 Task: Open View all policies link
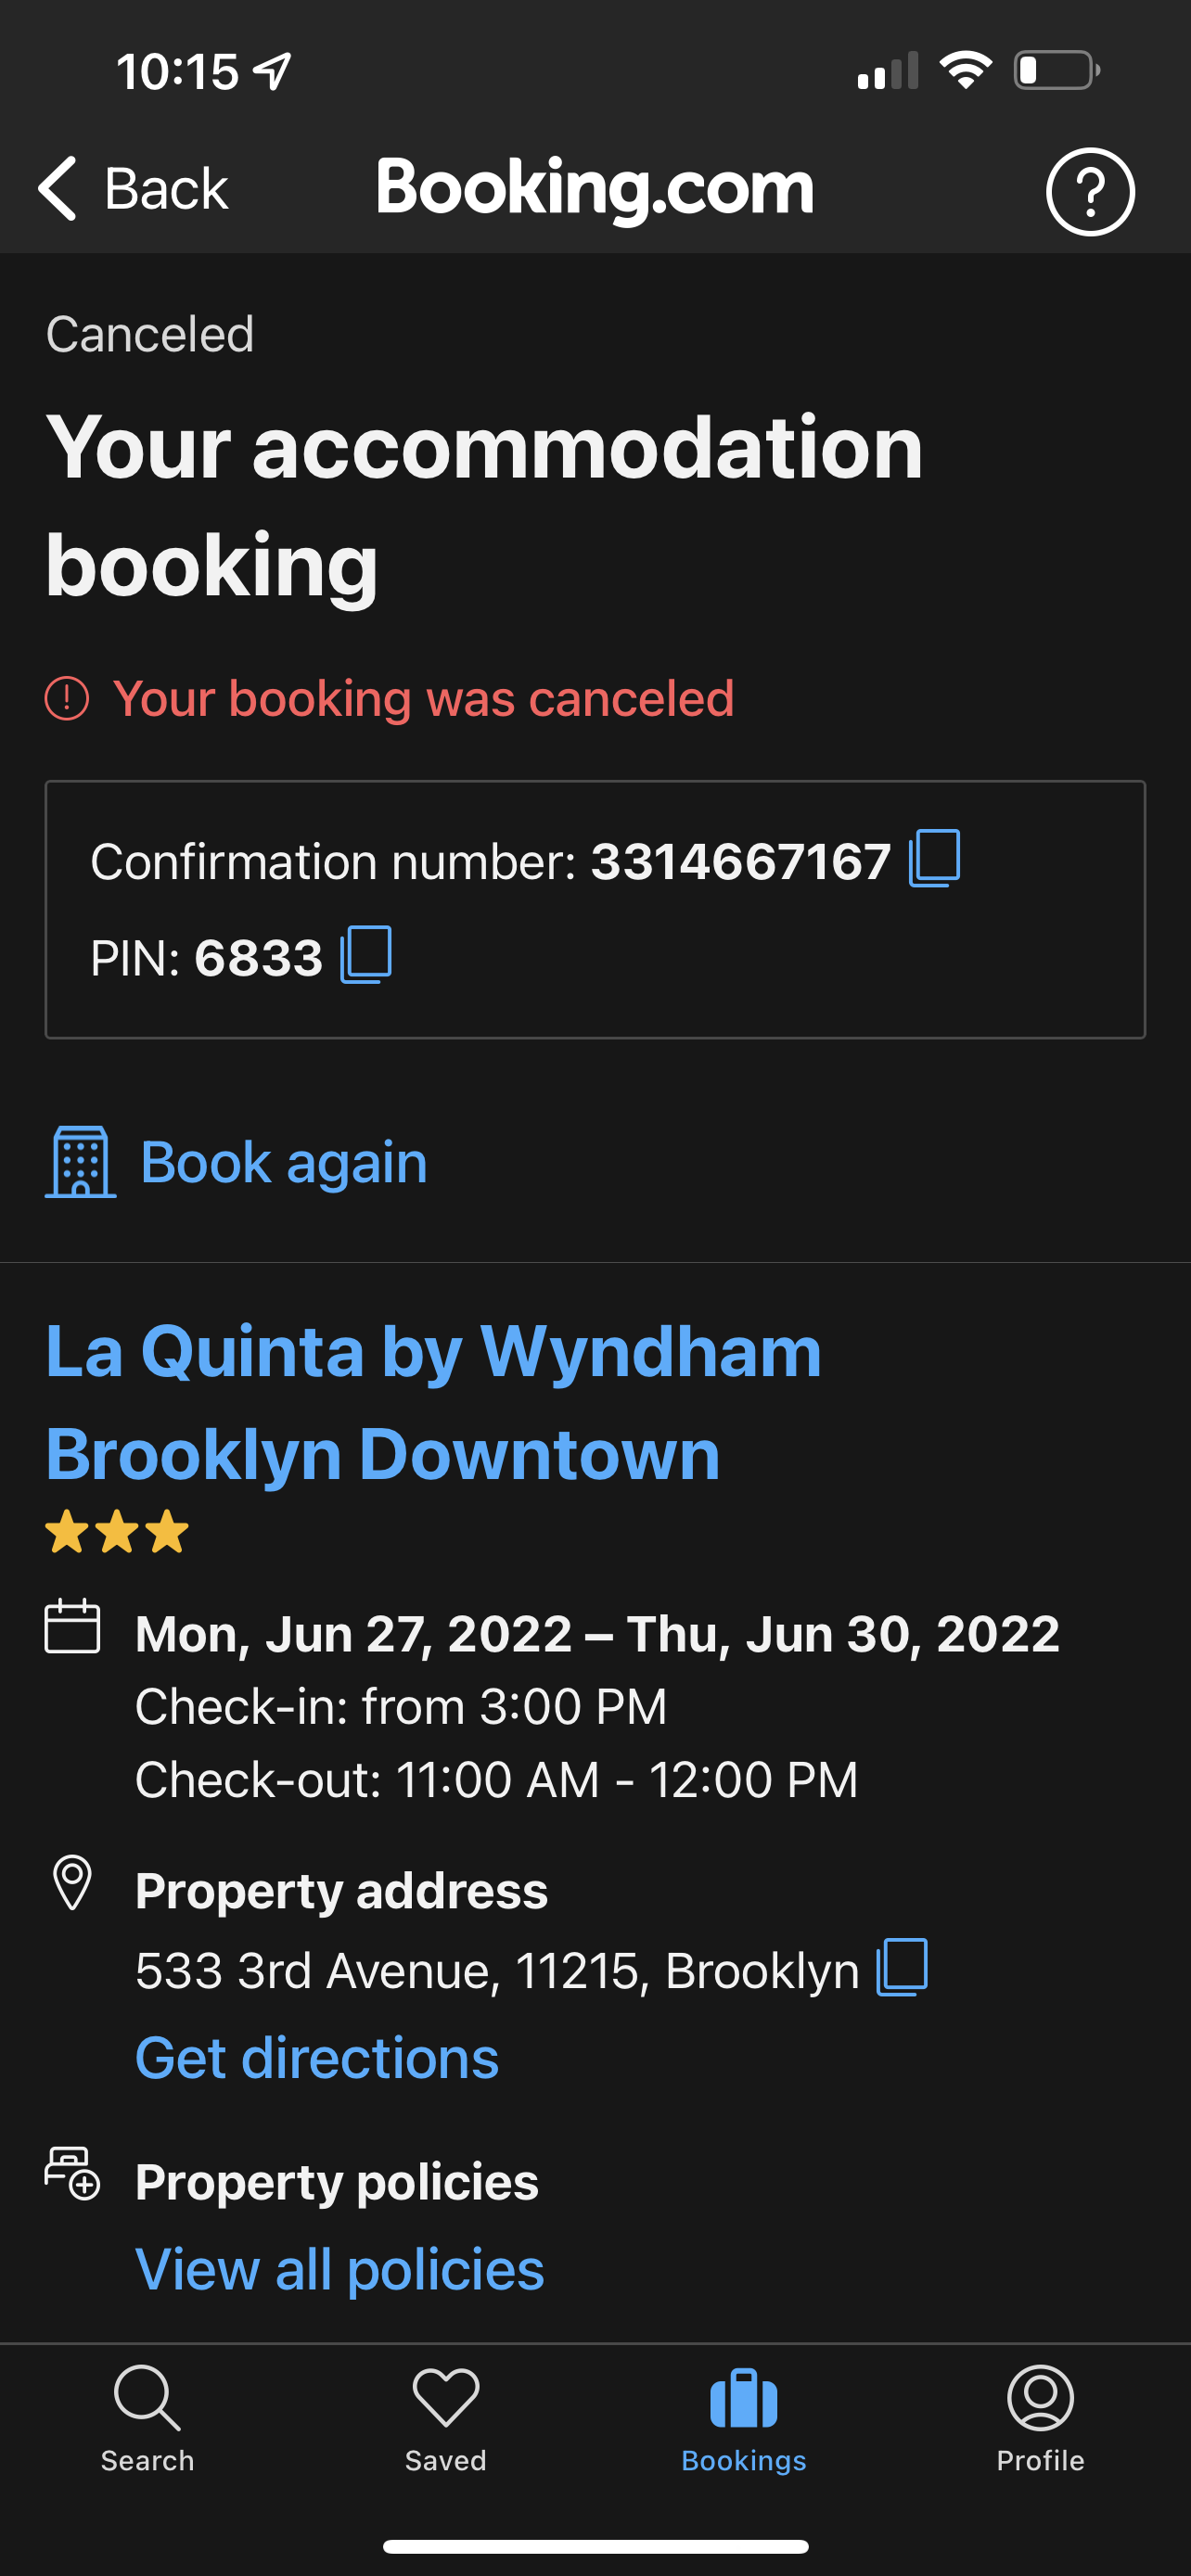click(340, 2269)
